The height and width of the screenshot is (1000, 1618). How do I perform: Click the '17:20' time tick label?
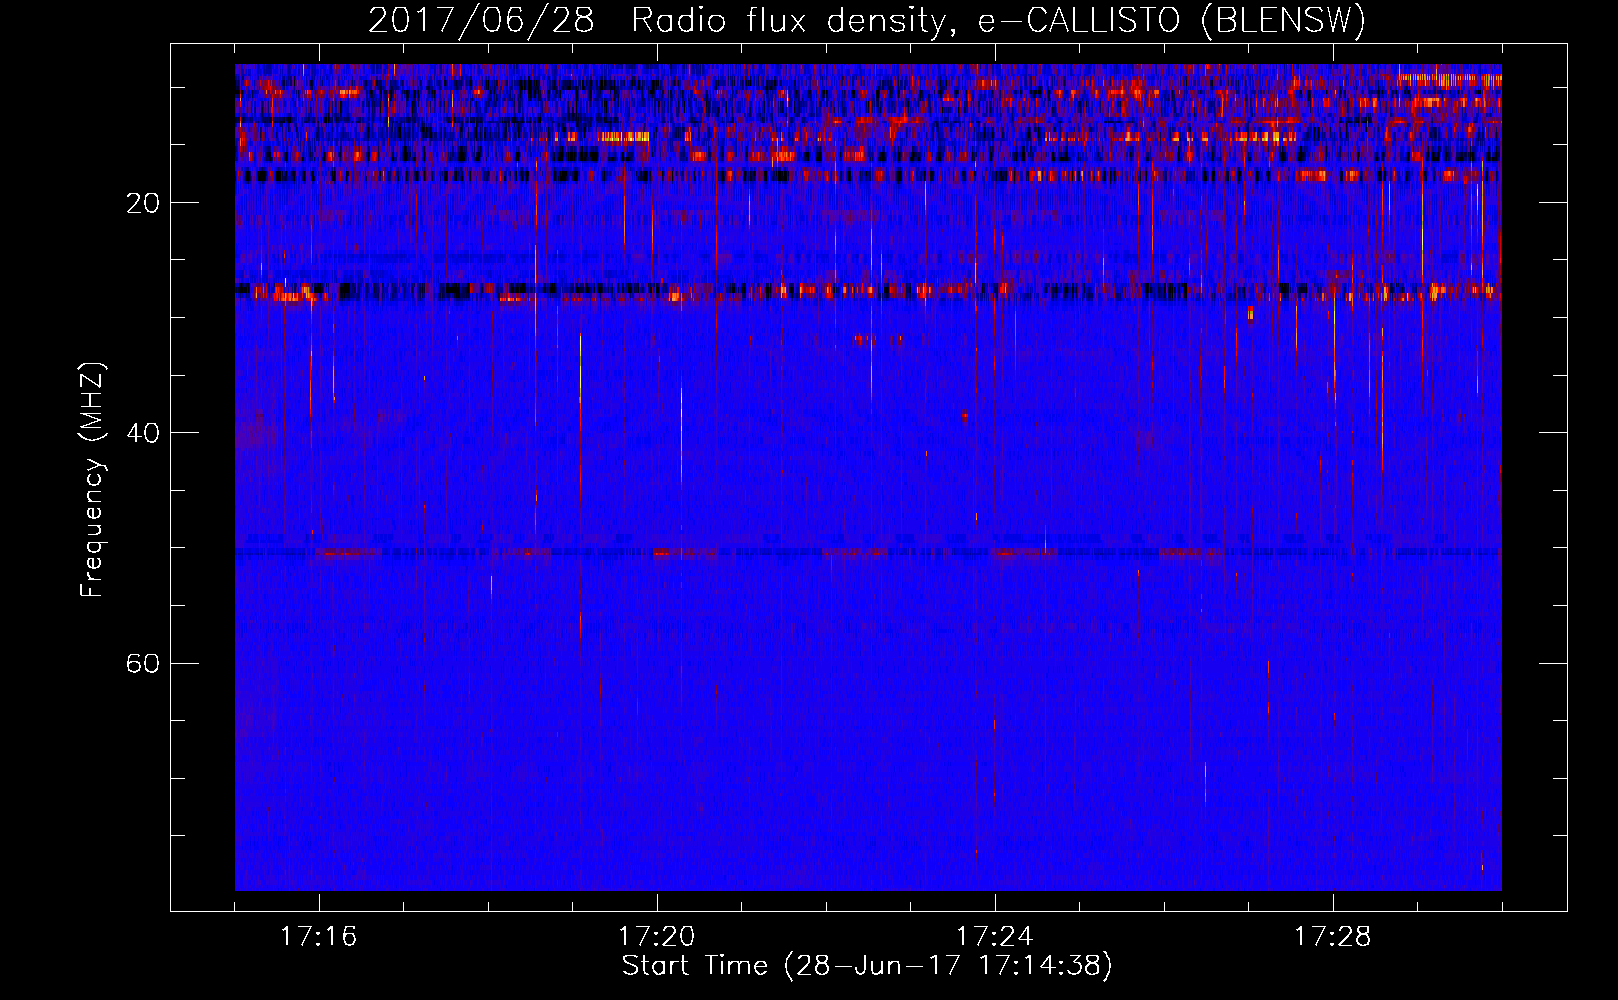[x=656, y=937]
